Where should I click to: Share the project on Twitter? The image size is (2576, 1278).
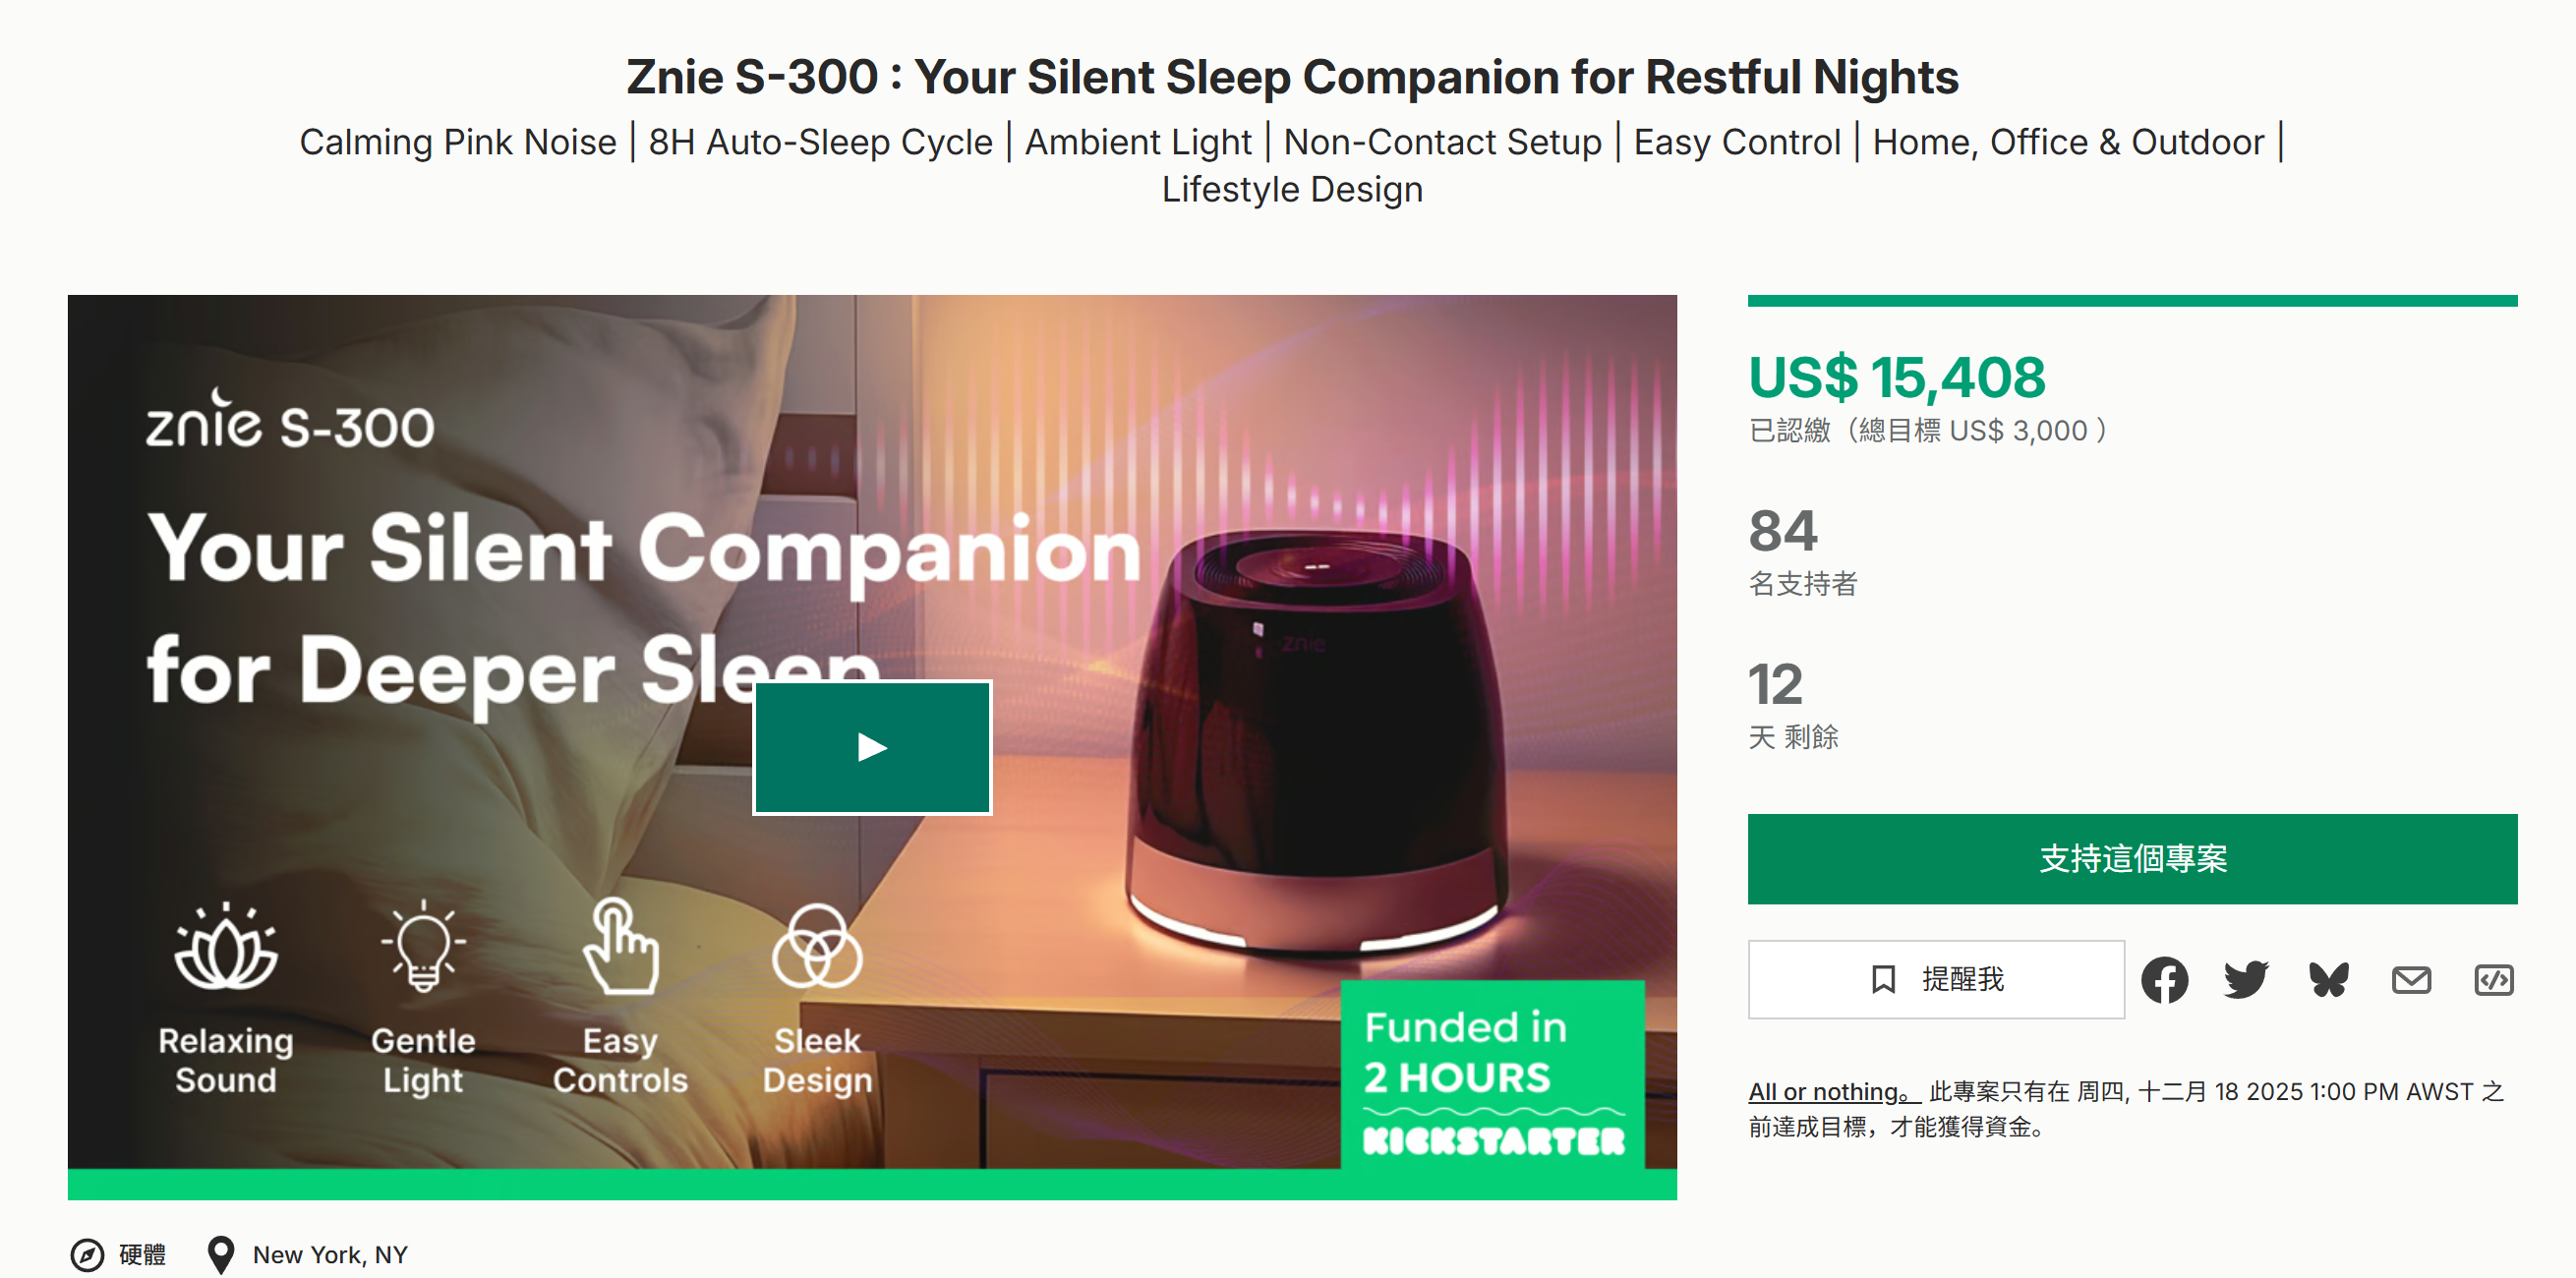pyautogui.click(x=2245, y=980)
